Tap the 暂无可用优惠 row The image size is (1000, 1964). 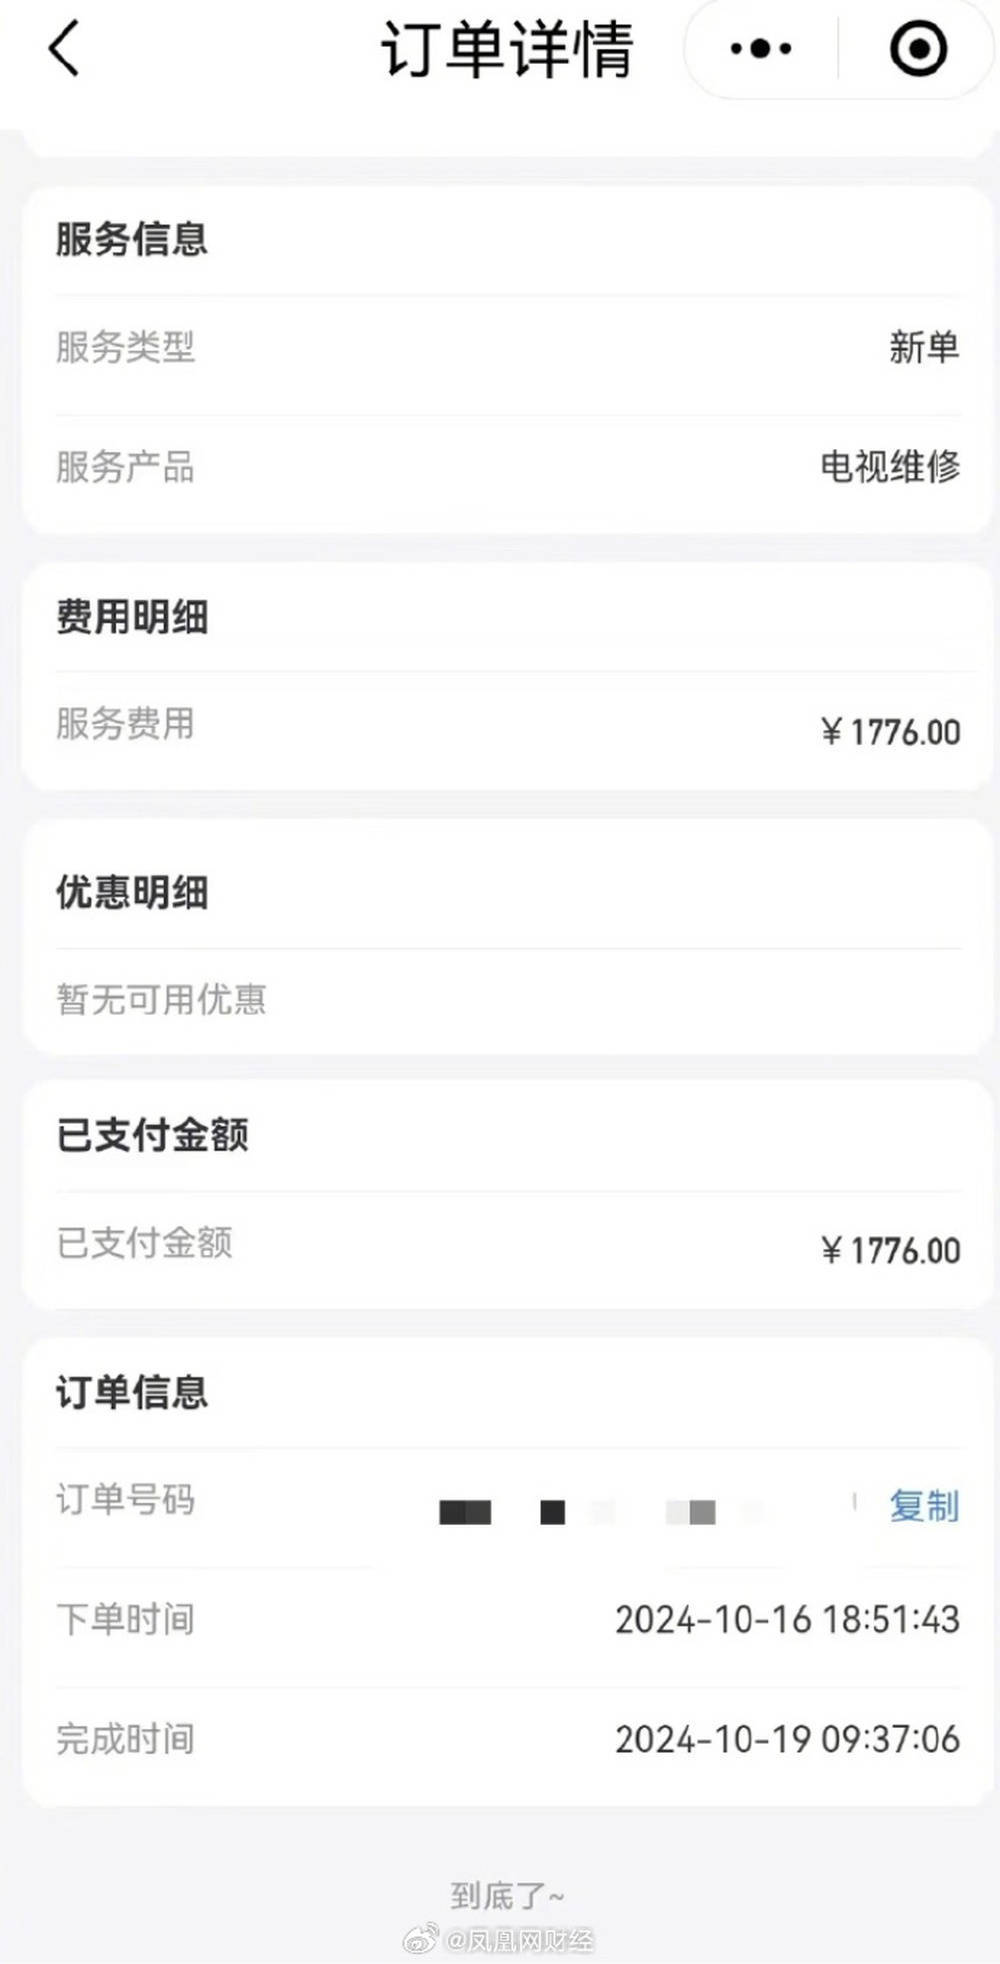(162, 999)
